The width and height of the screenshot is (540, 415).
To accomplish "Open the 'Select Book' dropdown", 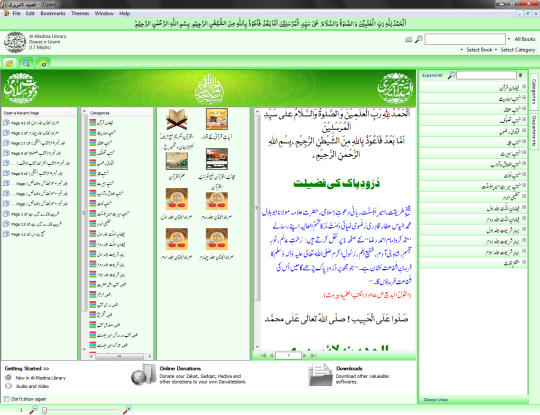I will [x=476, y=50].
